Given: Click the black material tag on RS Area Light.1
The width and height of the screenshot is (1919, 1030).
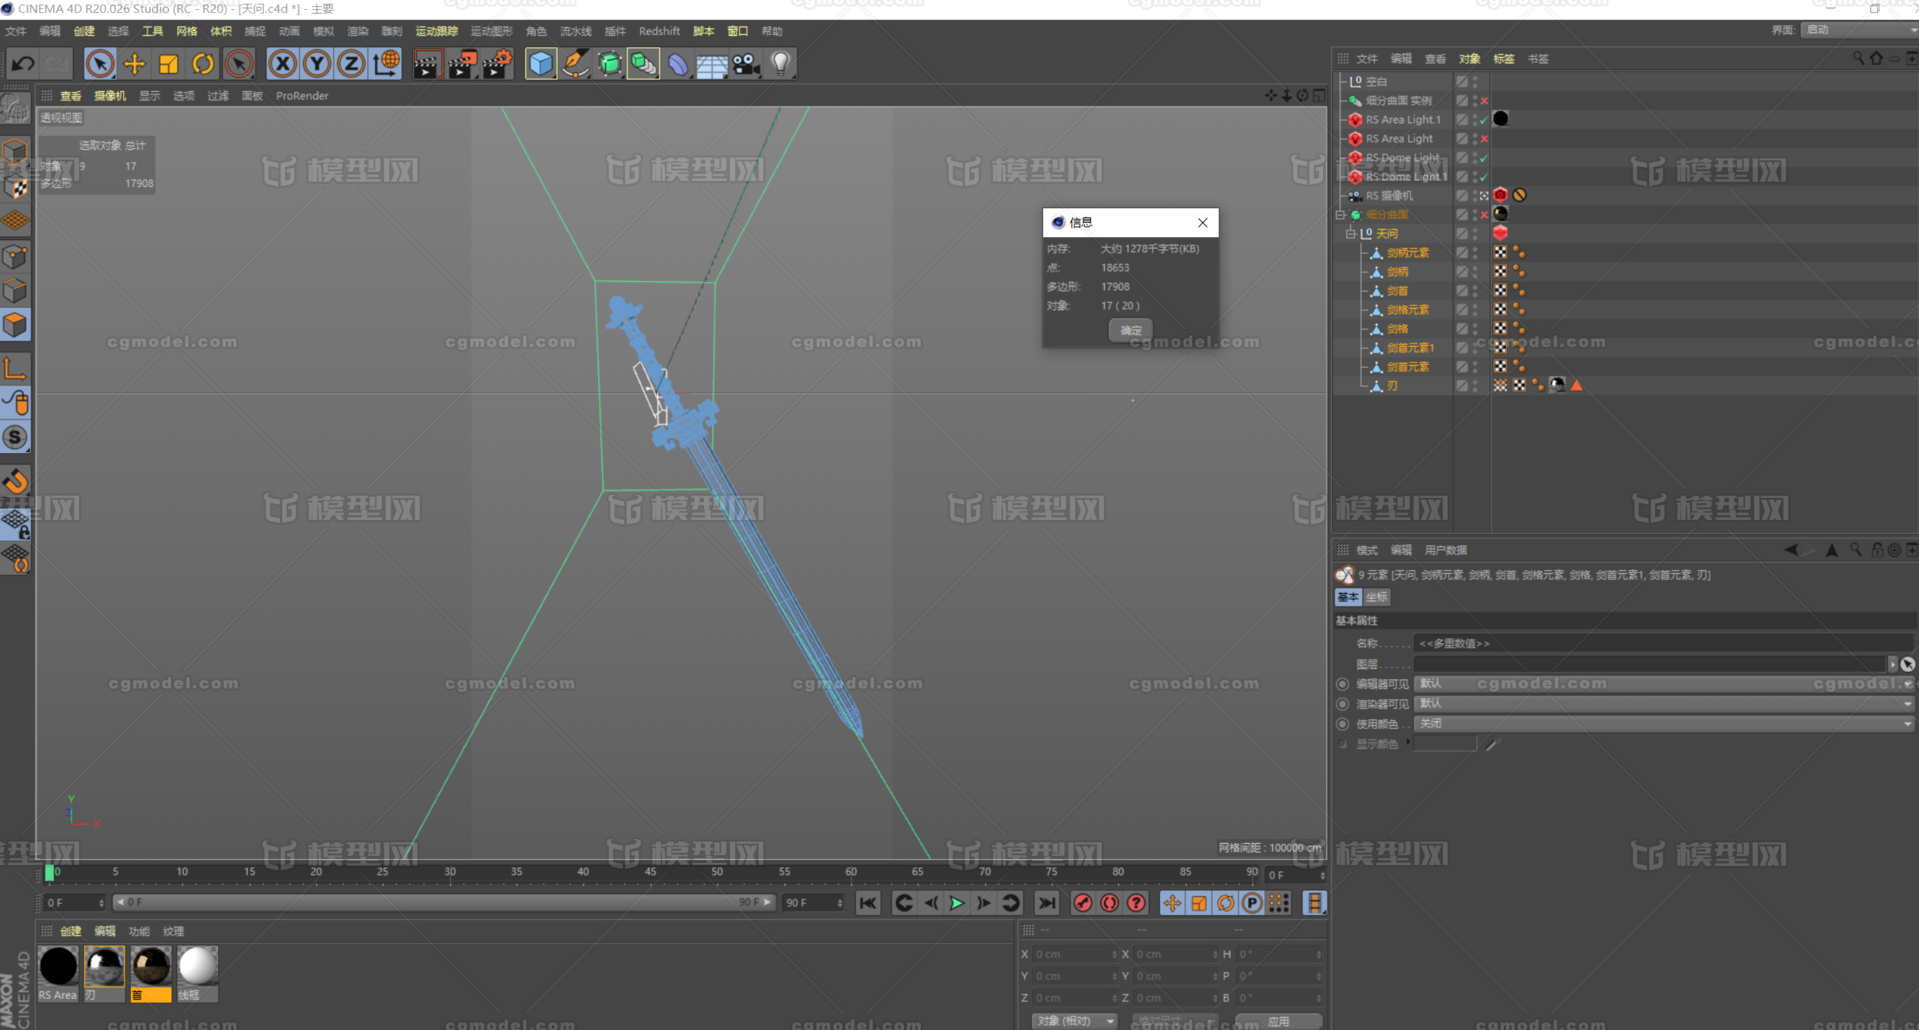Looking at the screenshot, I should tap(1501, 119).
